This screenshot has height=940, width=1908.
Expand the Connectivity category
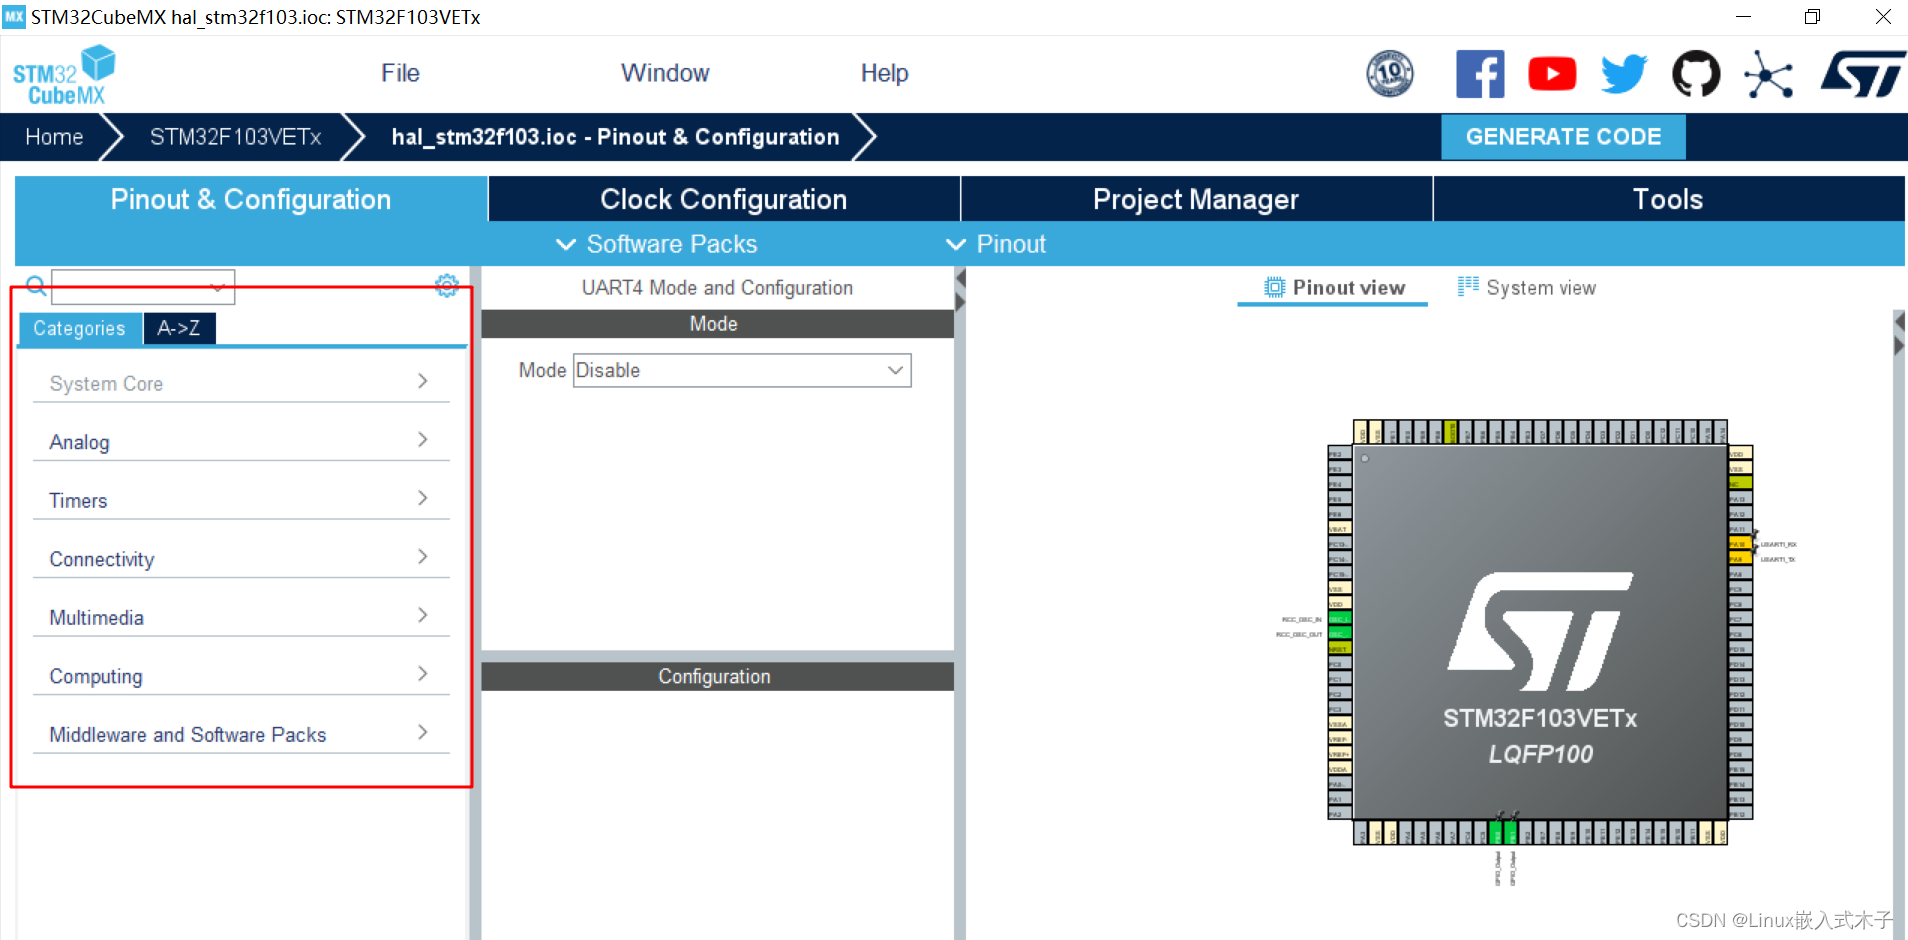(241, 558)
